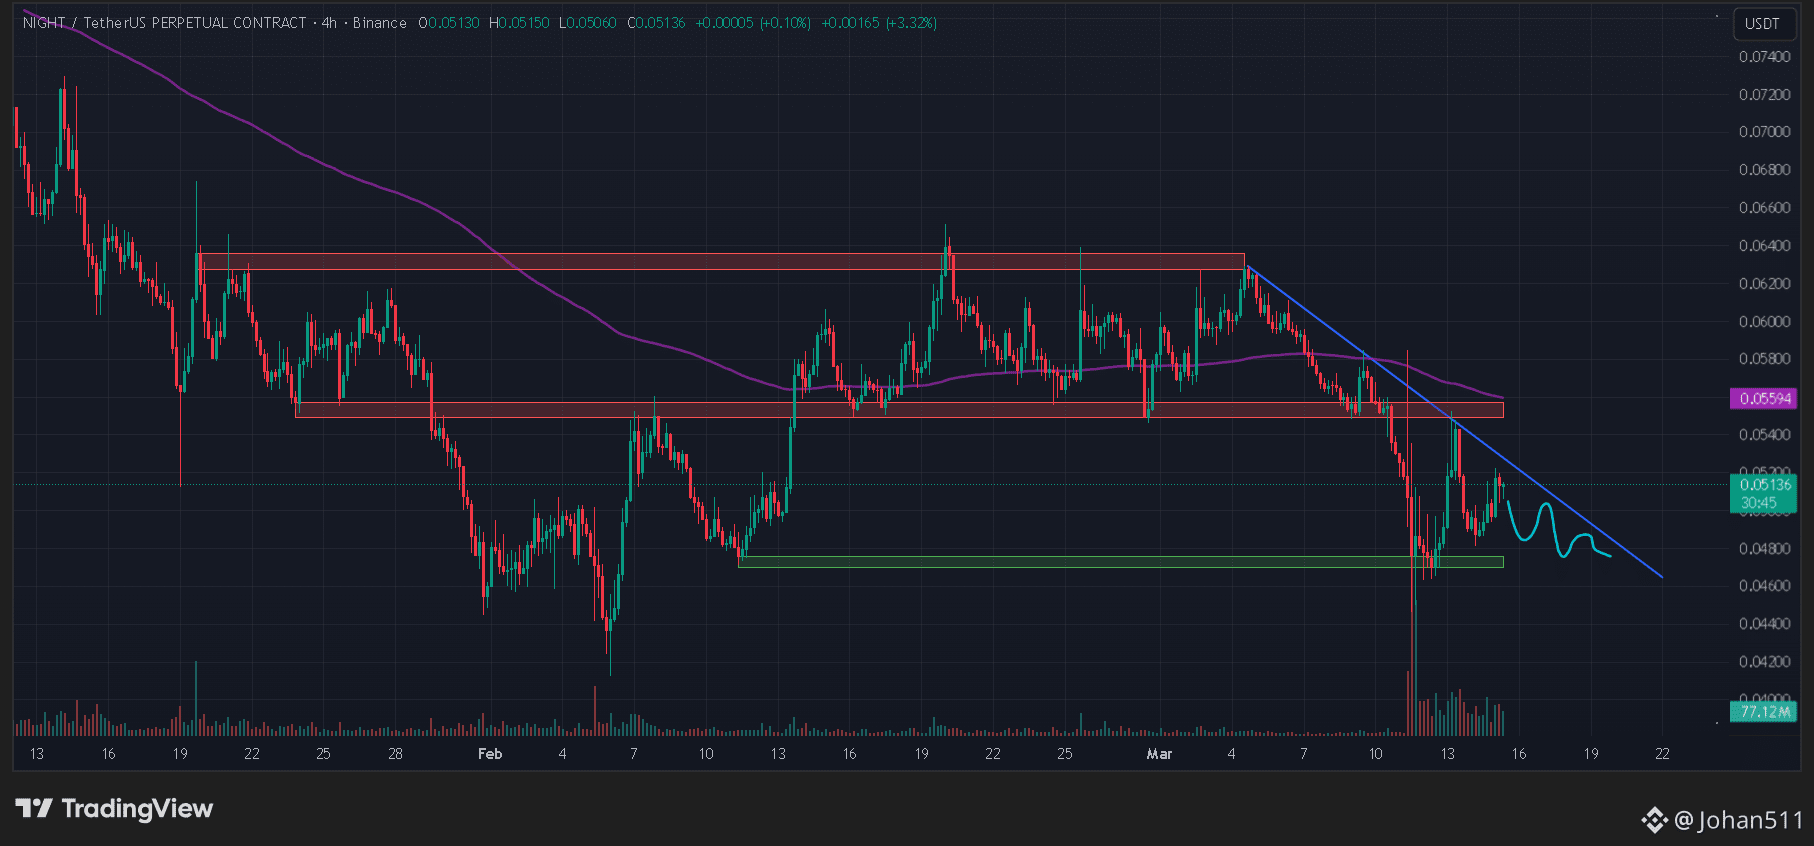This screenshot has height=846, width=1814.
Task: Click the 0.07400 price scale label
Action: click(1764, 57)
